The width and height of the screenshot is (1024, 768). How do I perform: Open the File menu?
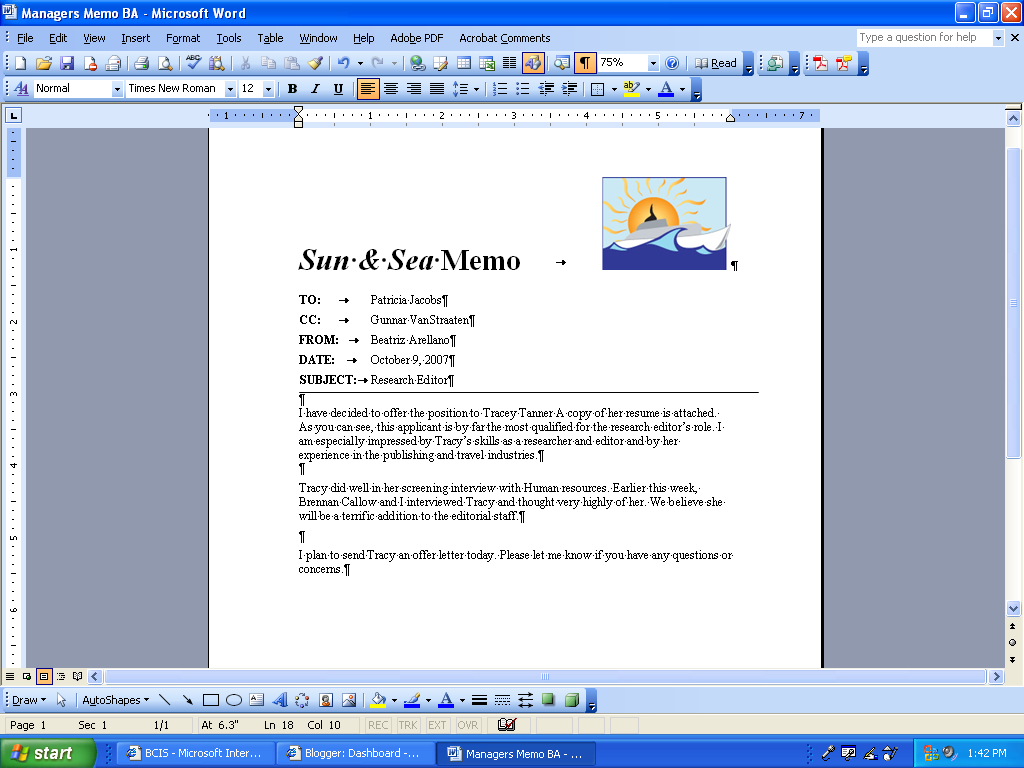25,39
